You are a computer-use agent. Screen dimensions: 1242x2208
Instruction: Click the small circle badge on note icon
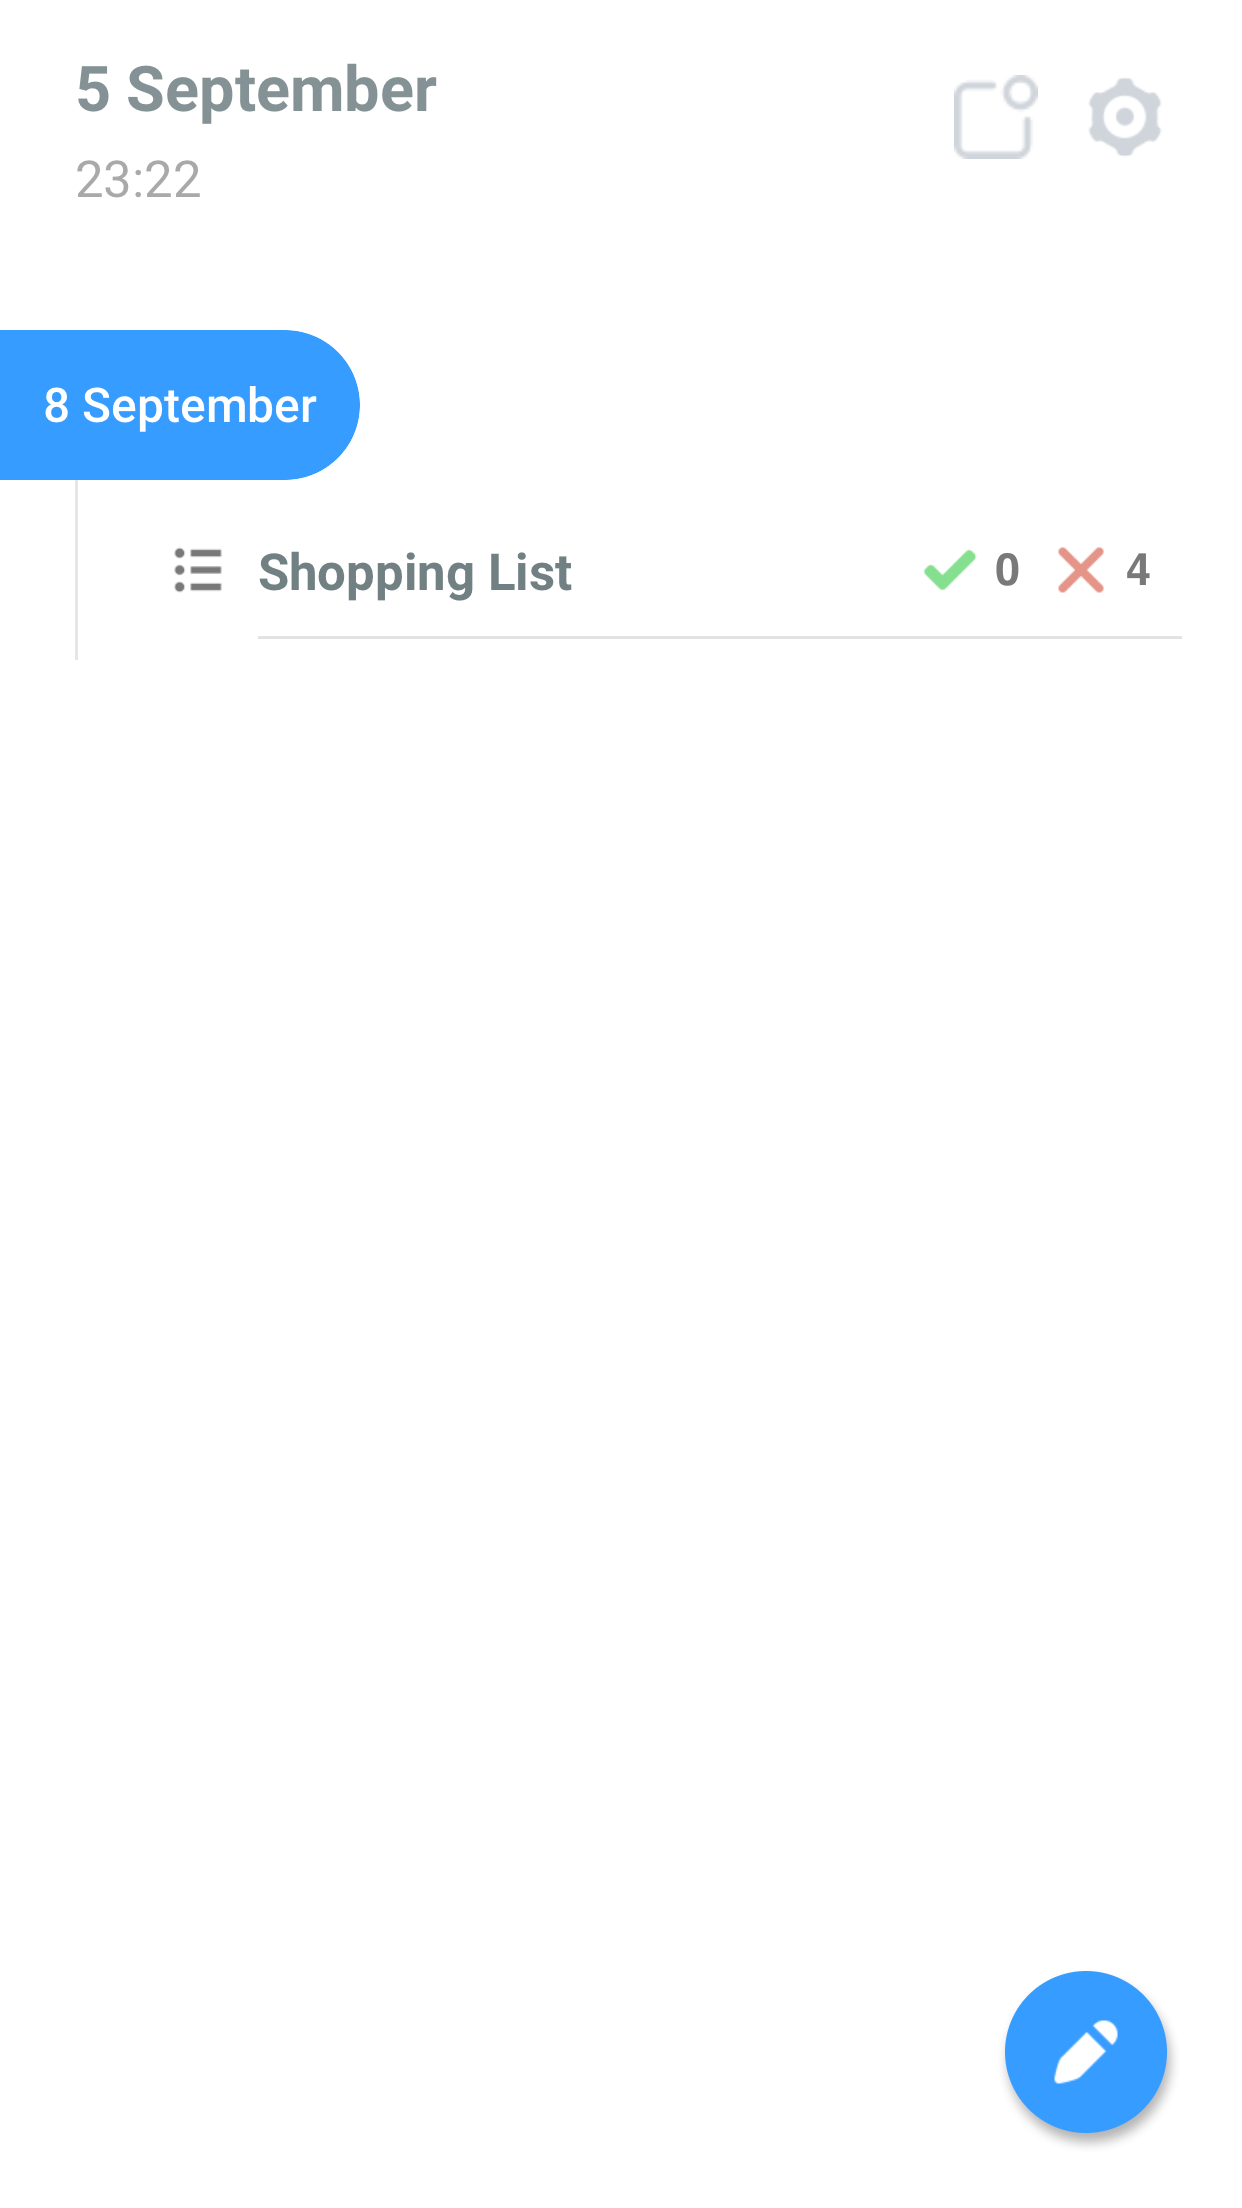pos(1021,94)
